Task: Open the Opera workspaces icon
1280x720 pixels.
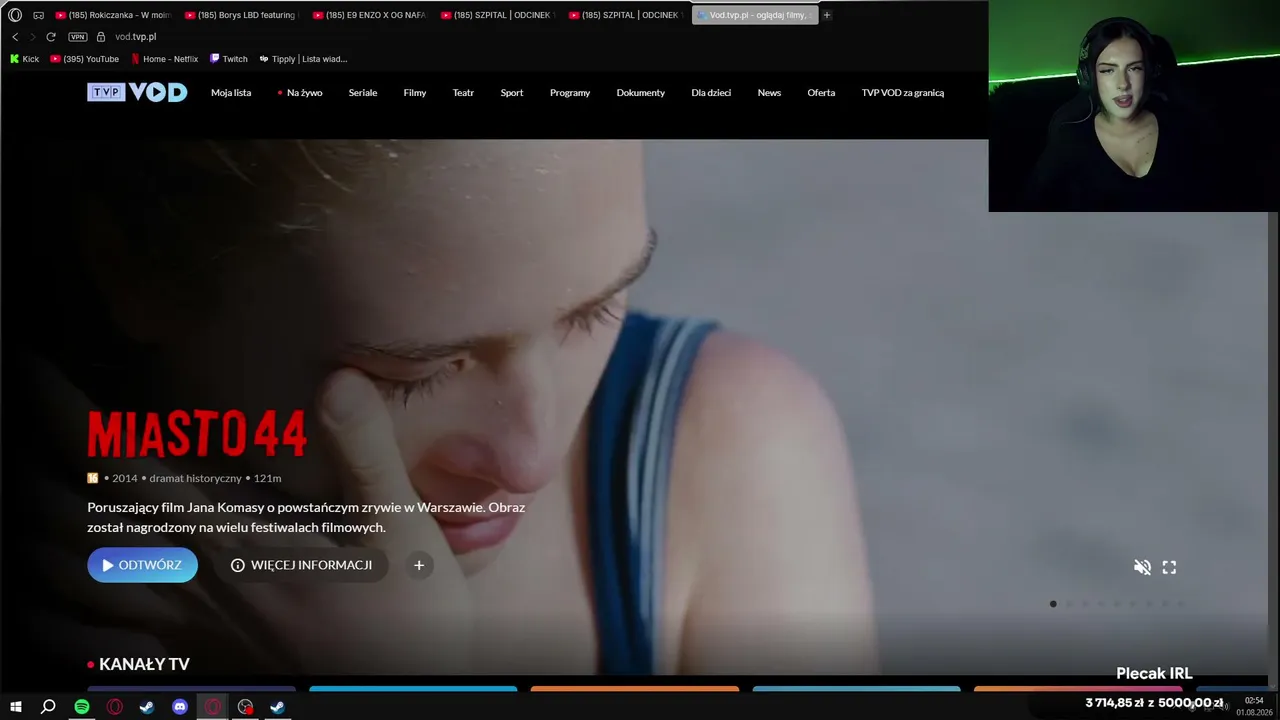Action: pyautogui.click(x=38, y=15)
